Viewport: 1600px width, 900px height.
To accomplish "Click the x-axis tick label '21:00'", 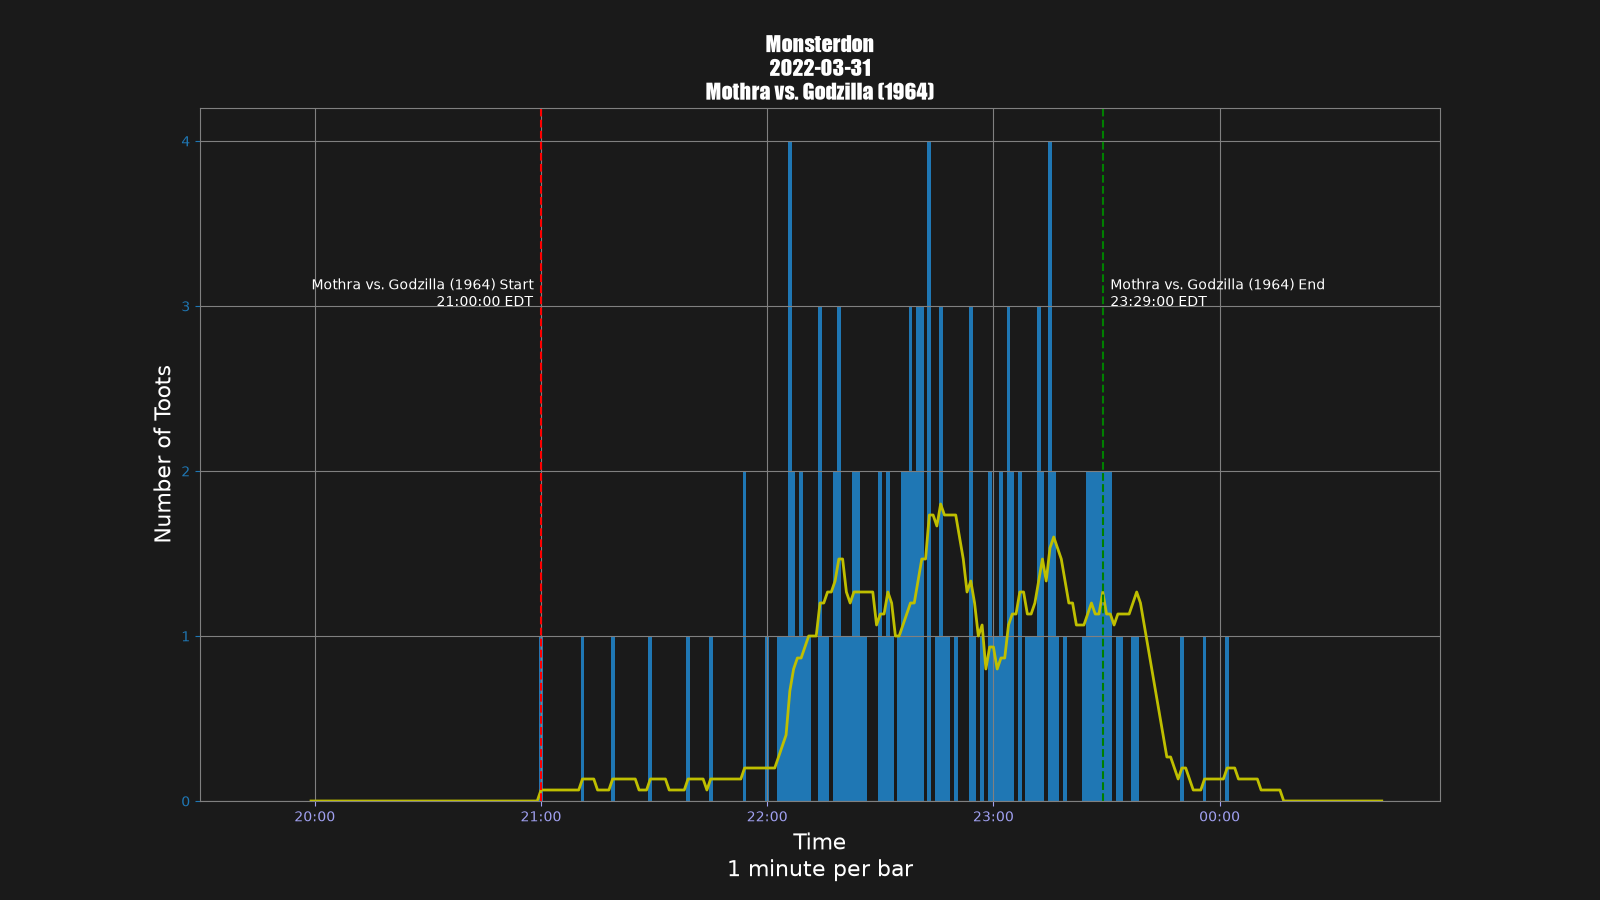I will point(541,817).
